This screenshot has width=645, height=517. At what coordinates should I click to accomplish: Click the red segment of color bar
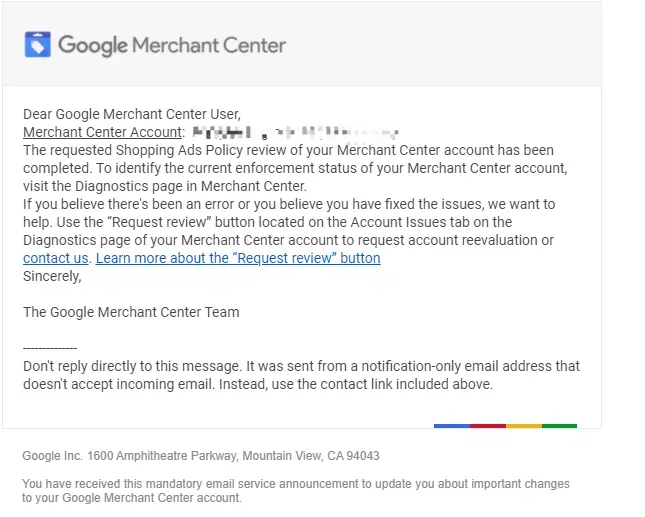point(488,426)
